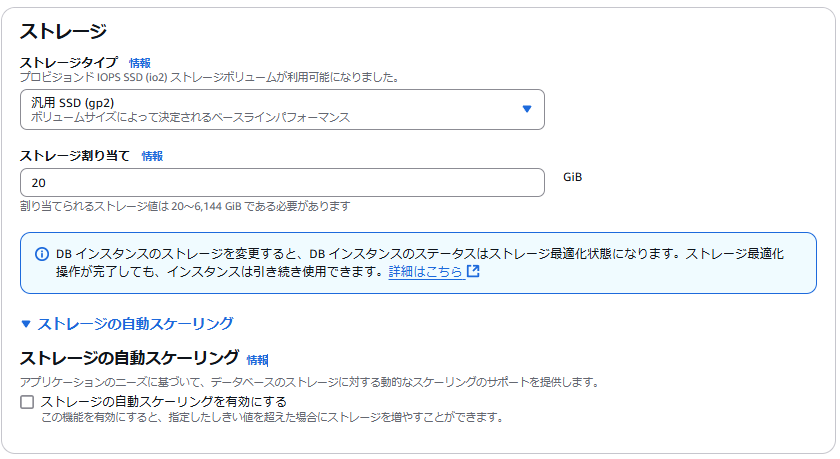
Task: Open the 情報 link next to ストレージタイプ
Action: (140, 63)
